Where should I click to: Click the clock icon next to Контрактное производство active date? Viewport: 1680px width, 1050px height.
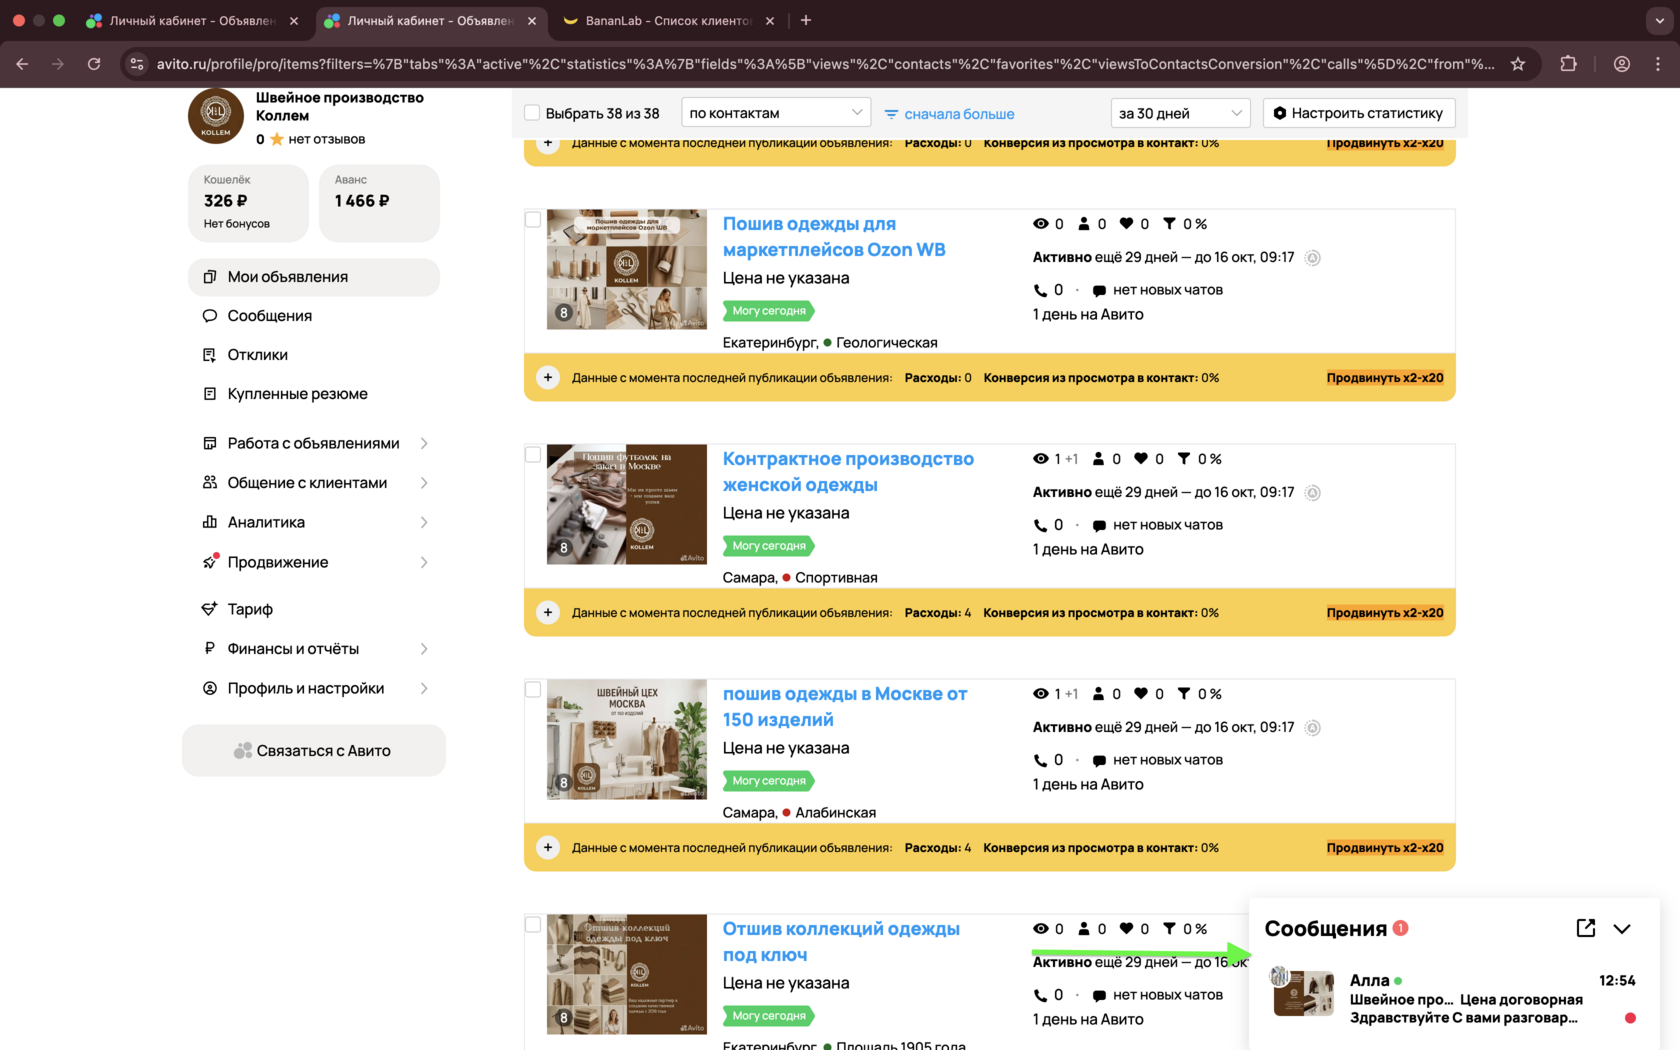point(1313,493)
